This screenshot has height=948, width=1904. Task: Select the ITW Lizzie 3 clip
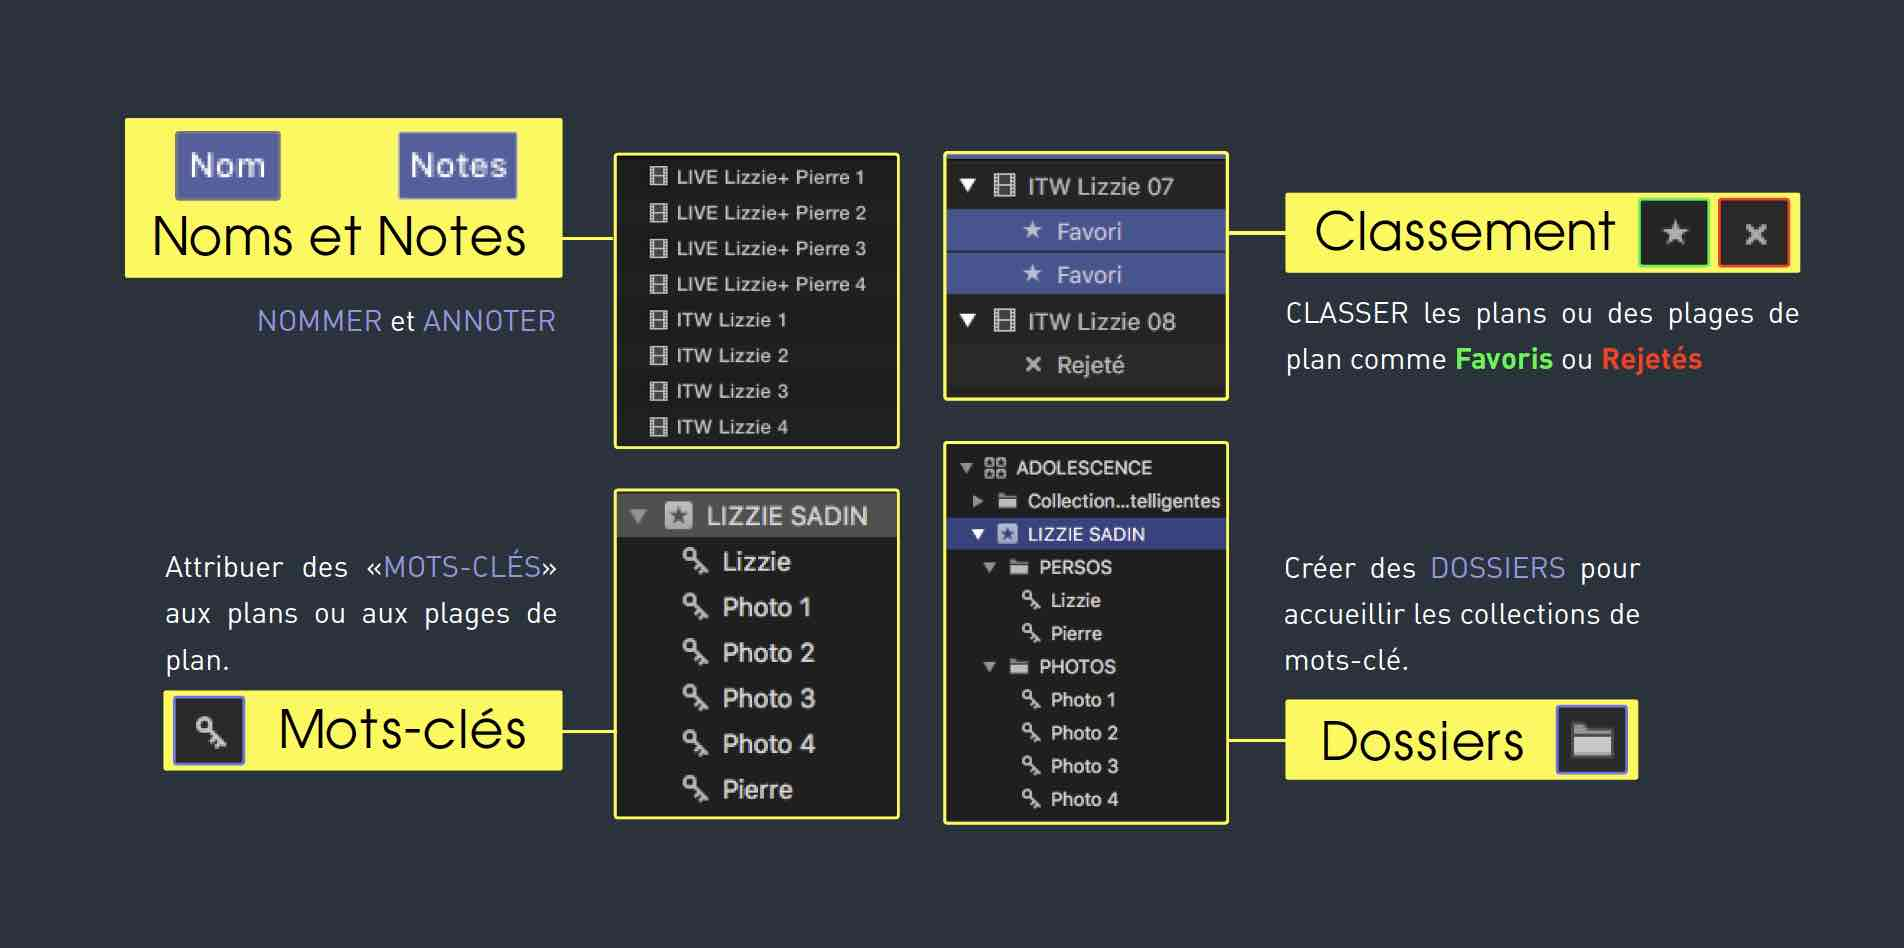click(731, 391)
